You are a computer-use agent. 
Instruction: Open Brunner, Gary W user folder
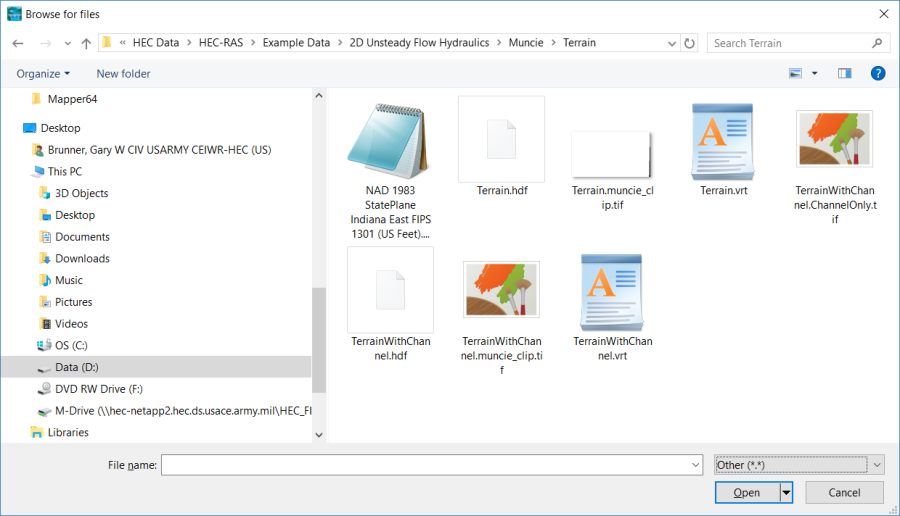(159, 150)
